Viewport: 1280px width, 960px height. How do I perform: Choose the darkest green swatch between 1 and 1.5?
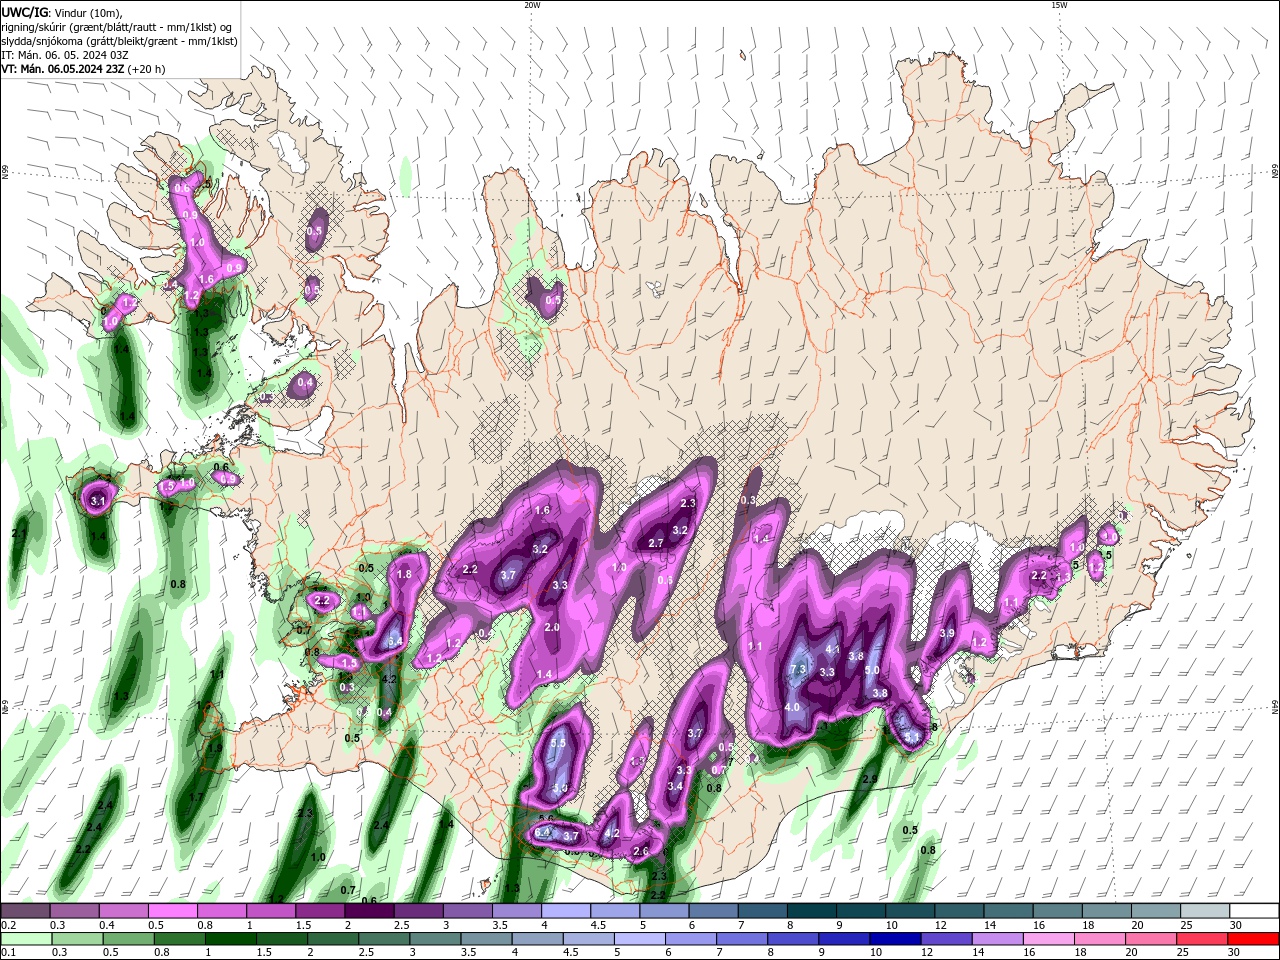point(230,939)
